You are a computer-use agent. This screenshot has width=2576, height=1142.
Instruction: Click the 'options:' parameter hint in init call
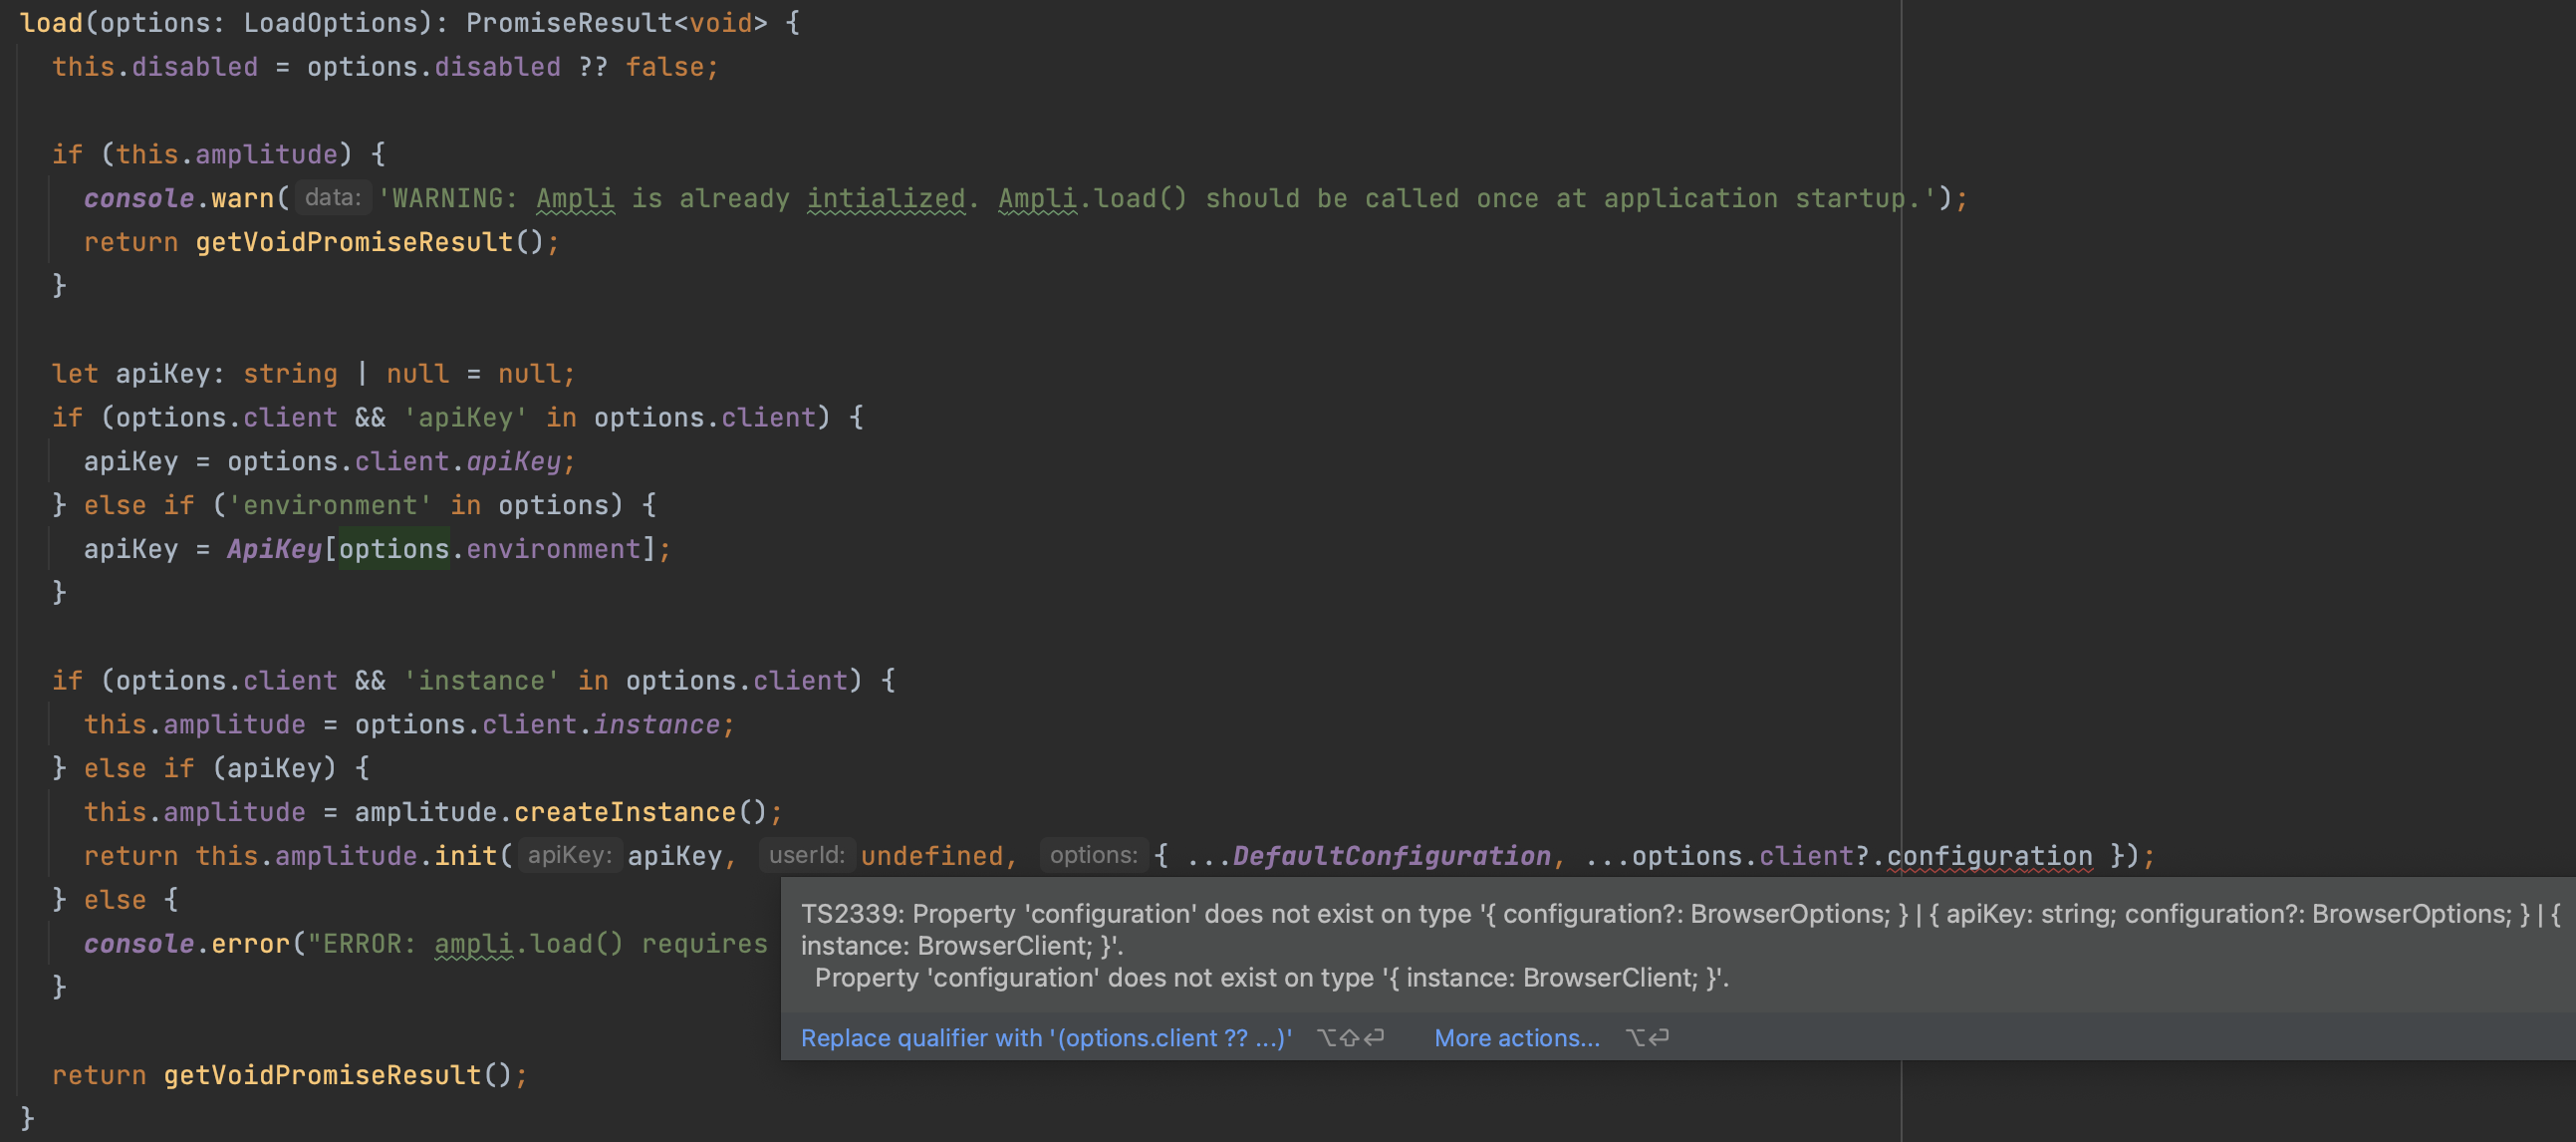1093,855
